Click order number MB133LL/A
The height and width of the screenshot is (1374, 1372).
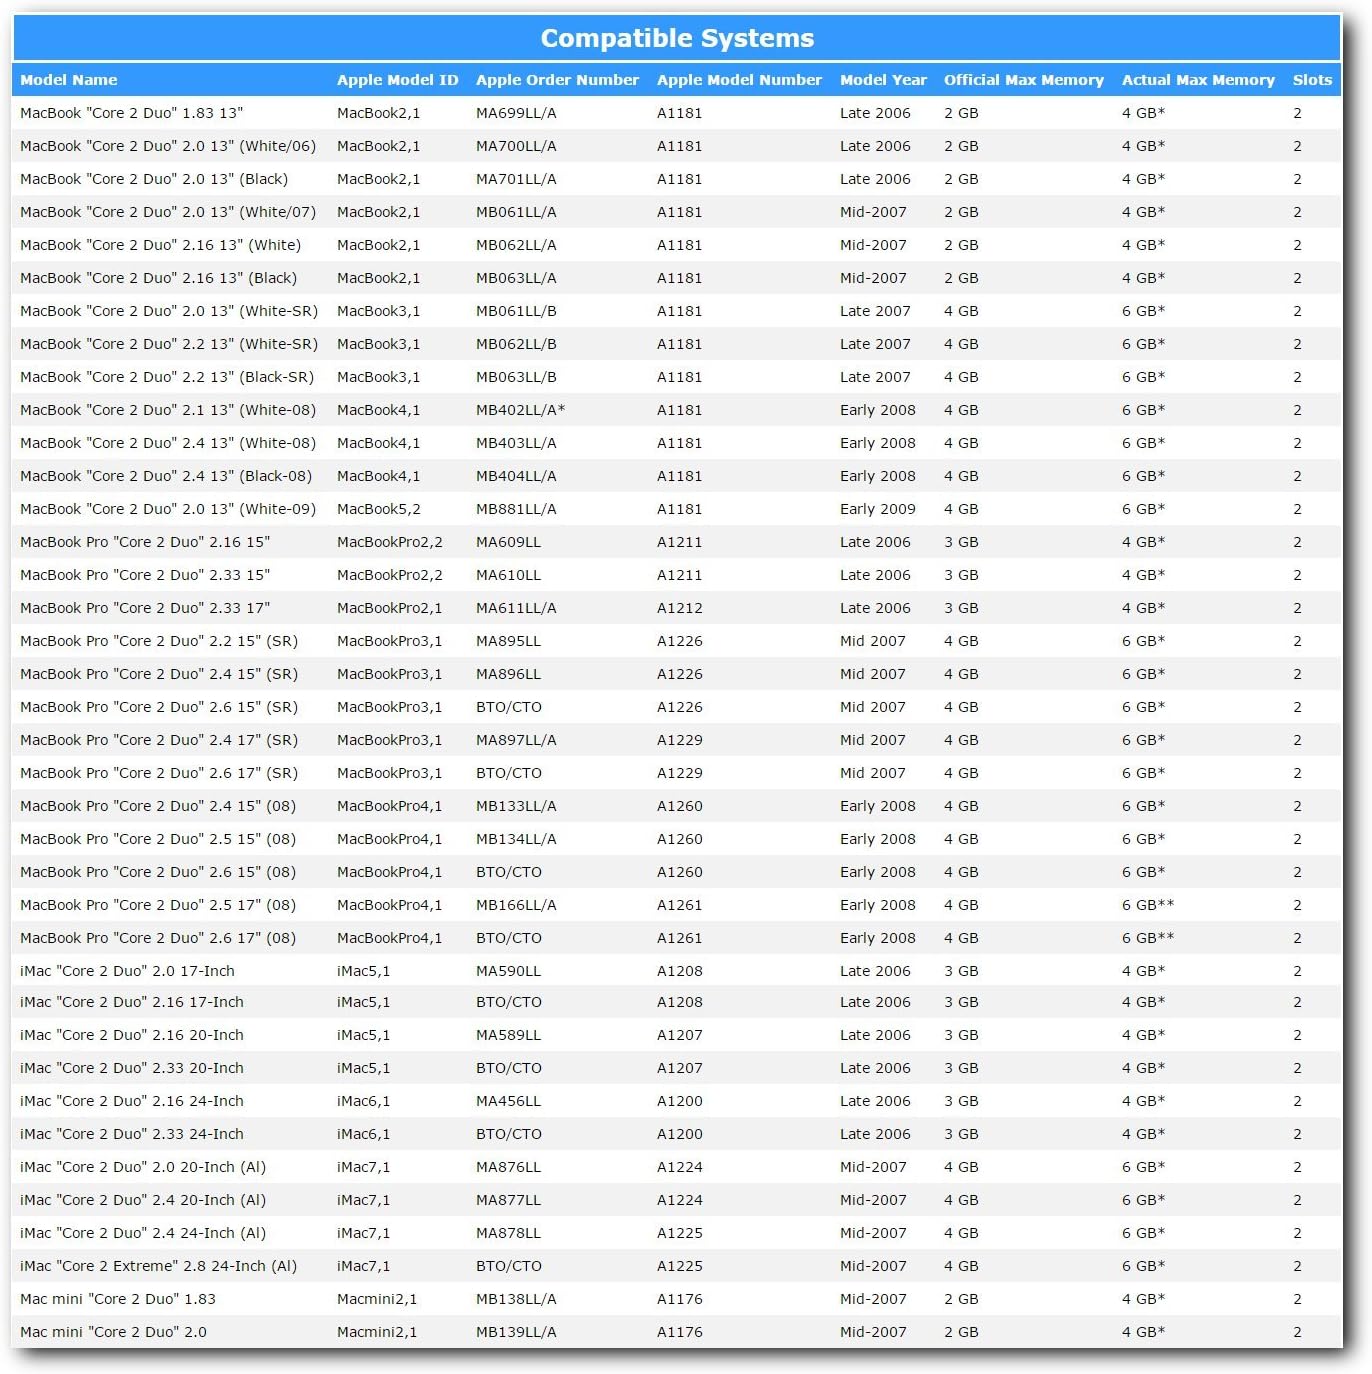pos(516,806)
